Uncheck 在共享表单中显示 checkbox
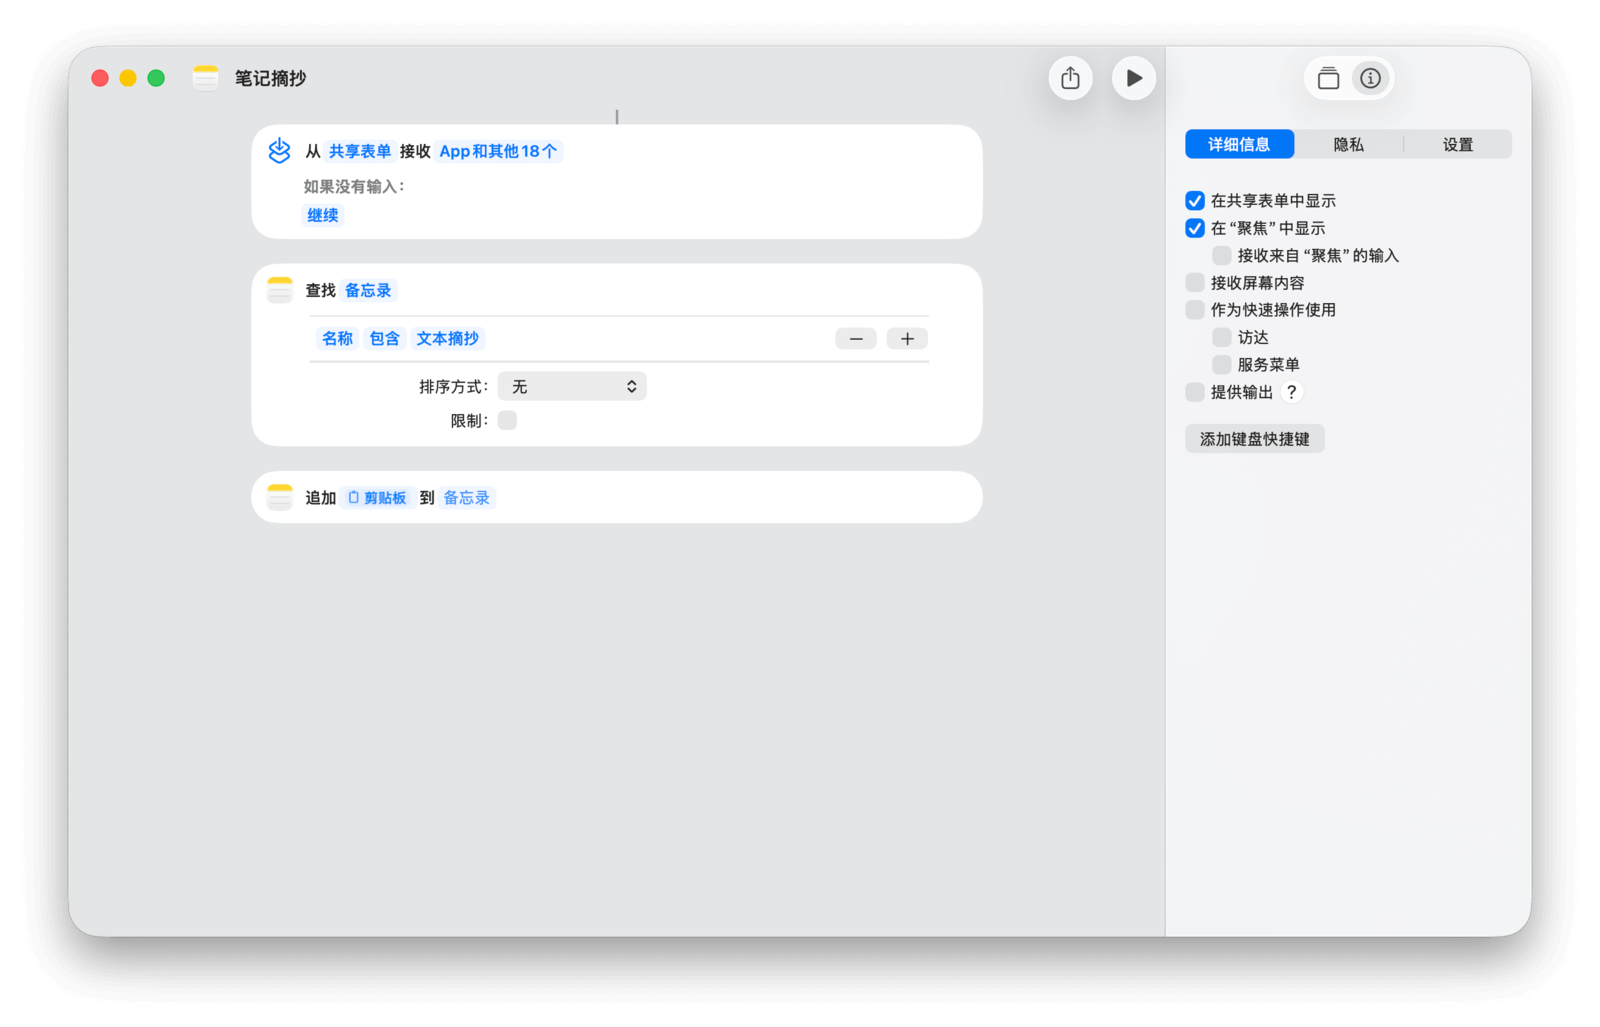The image size is (1600, 1027). pos(1195,201)
